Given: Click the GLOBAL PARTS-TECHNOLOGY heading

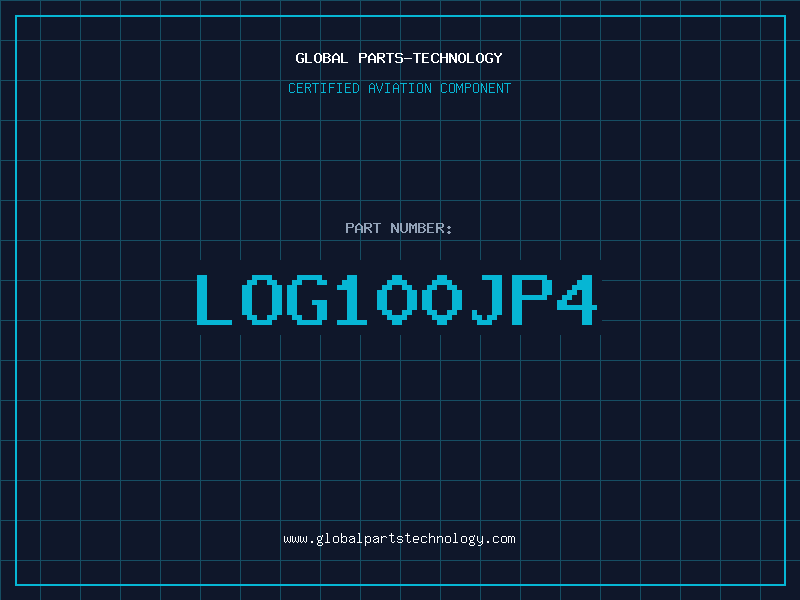Looking at the screenshot, I should tap(399, 58).
